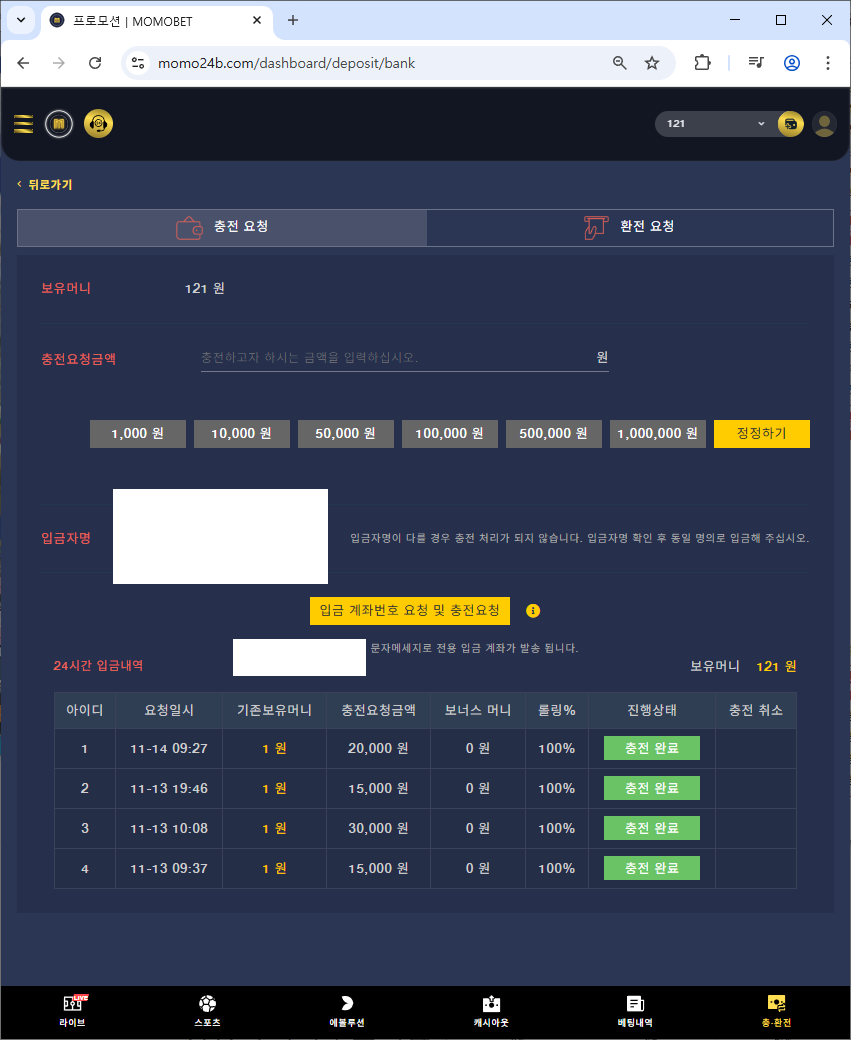Viewport: 851px width, 1040px height.
Task: Go back via the 뒤로가기 link
Action: [45, 185]
